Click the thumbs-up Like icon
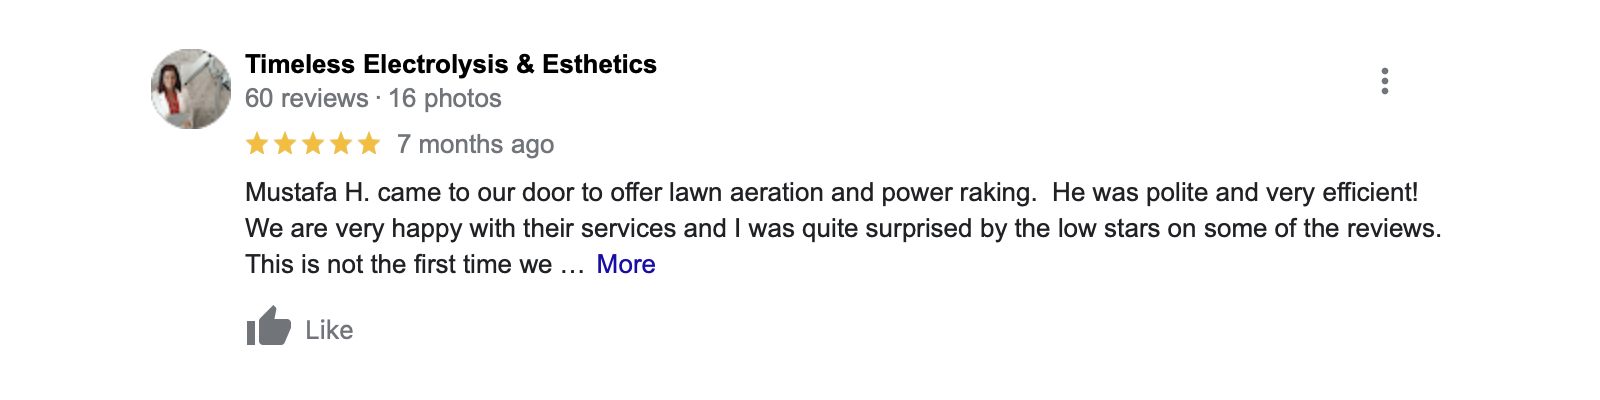 tap(269, 326)
